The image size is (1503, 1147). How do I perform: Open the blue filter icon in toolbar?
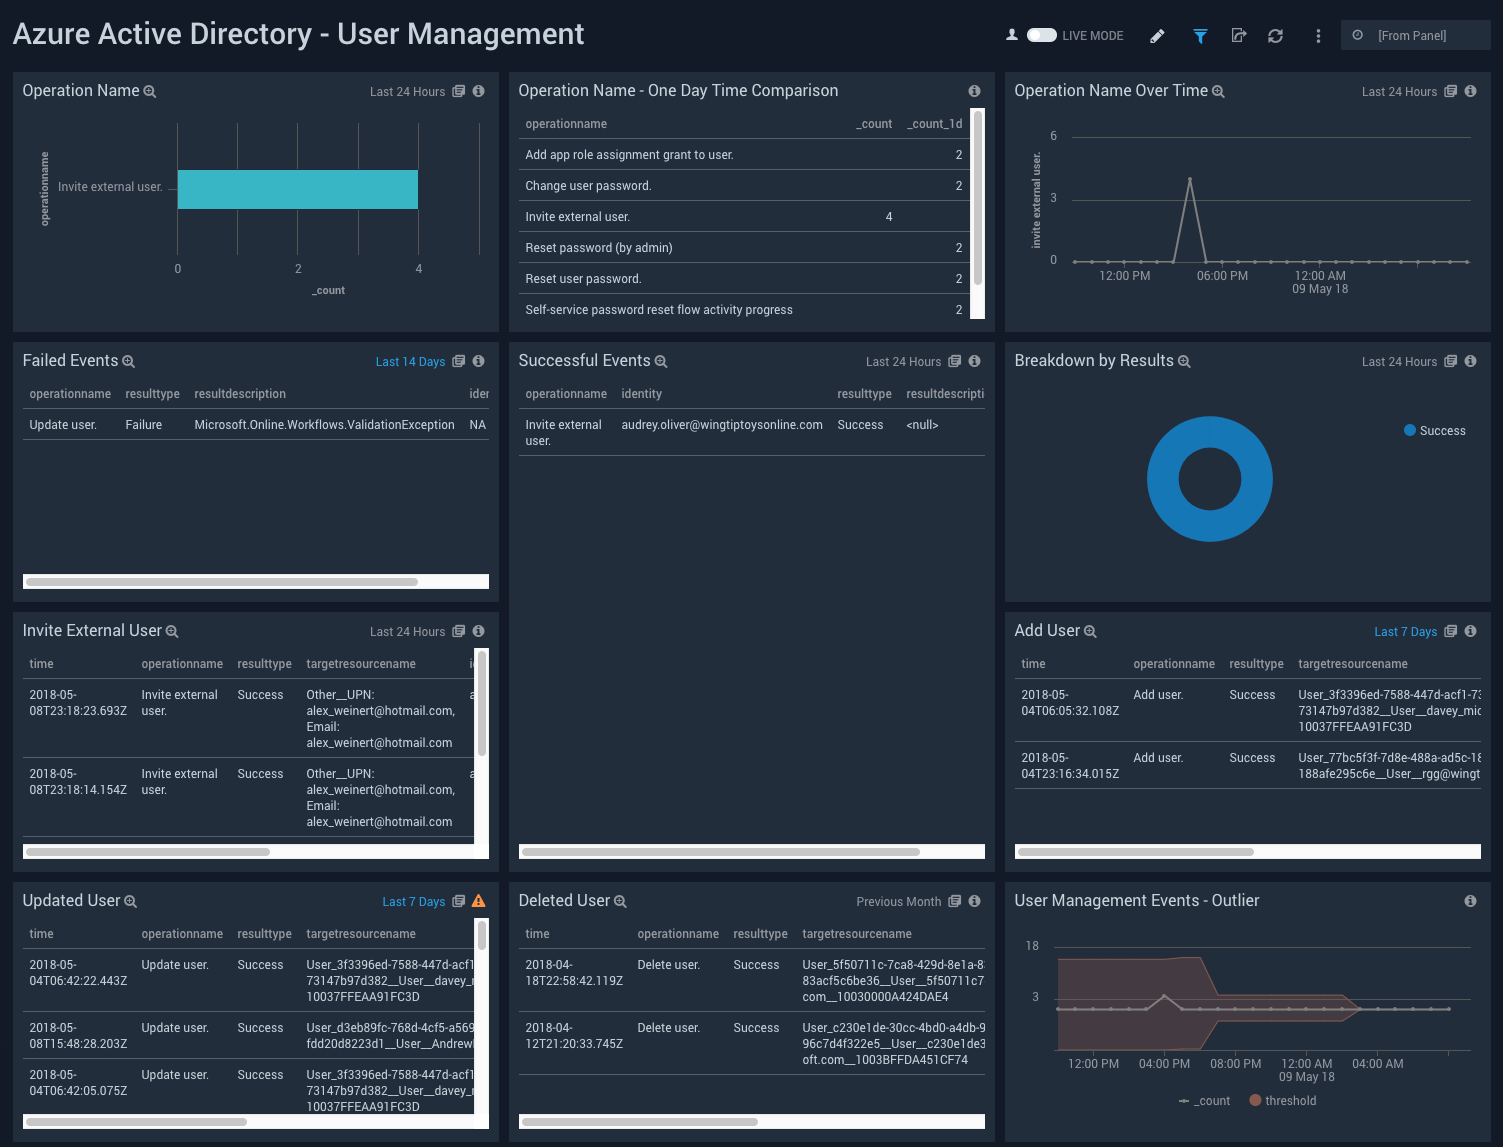pos(1199,35)
